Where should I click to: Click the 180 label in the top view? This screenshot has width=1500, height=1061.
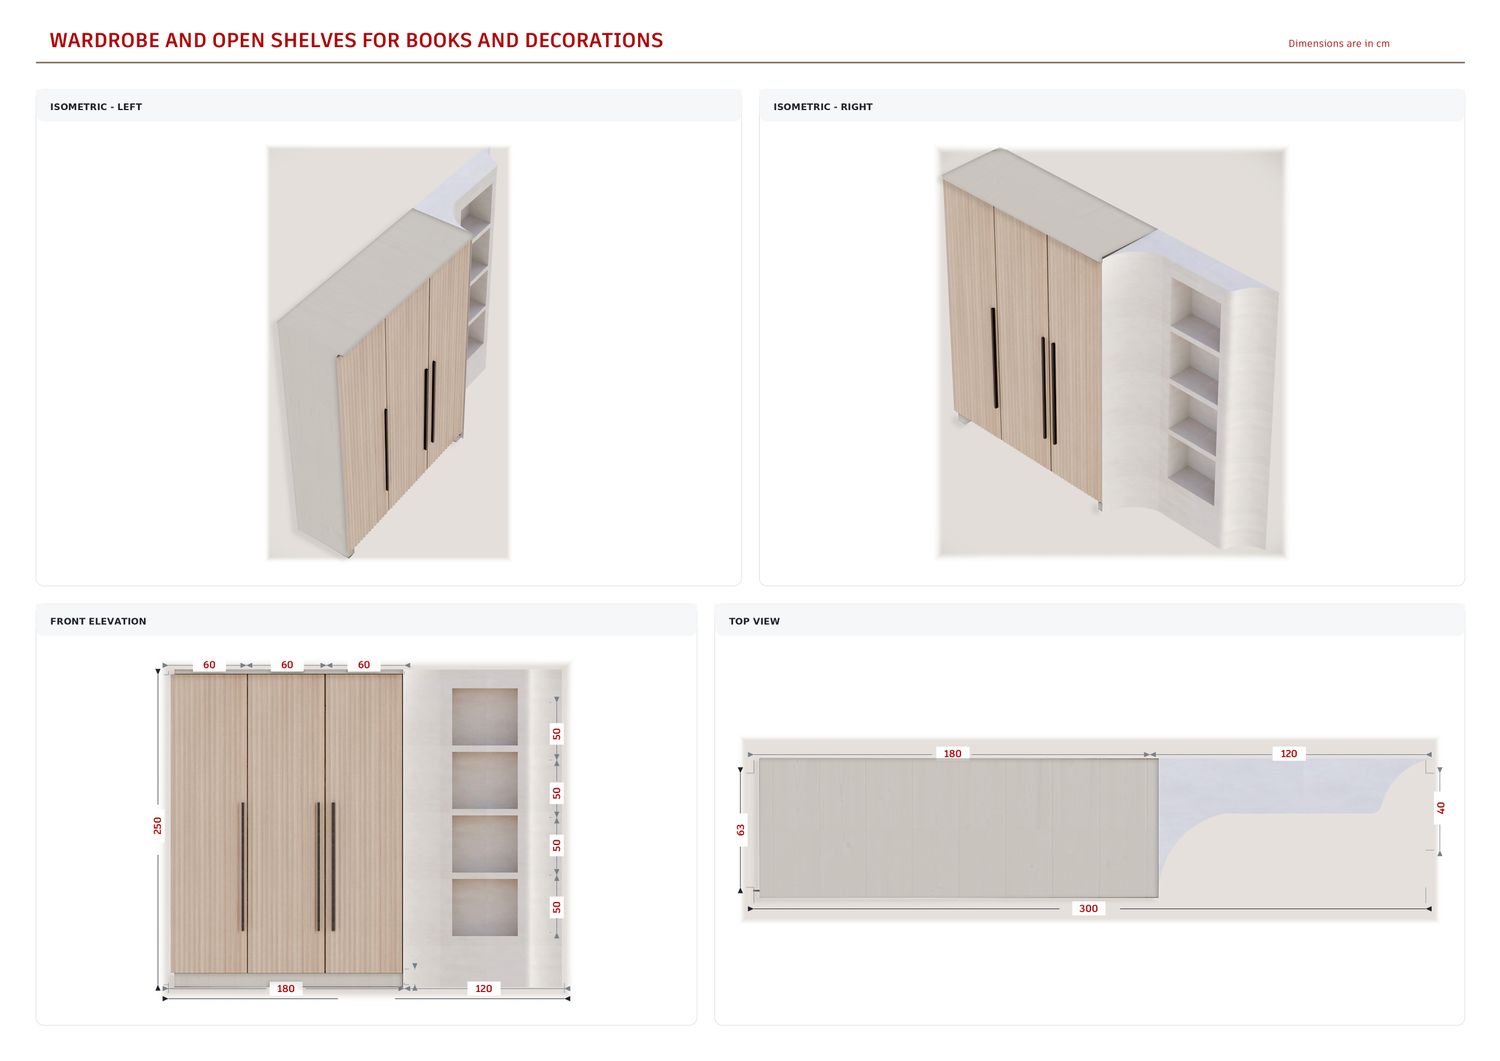[952, 754]
